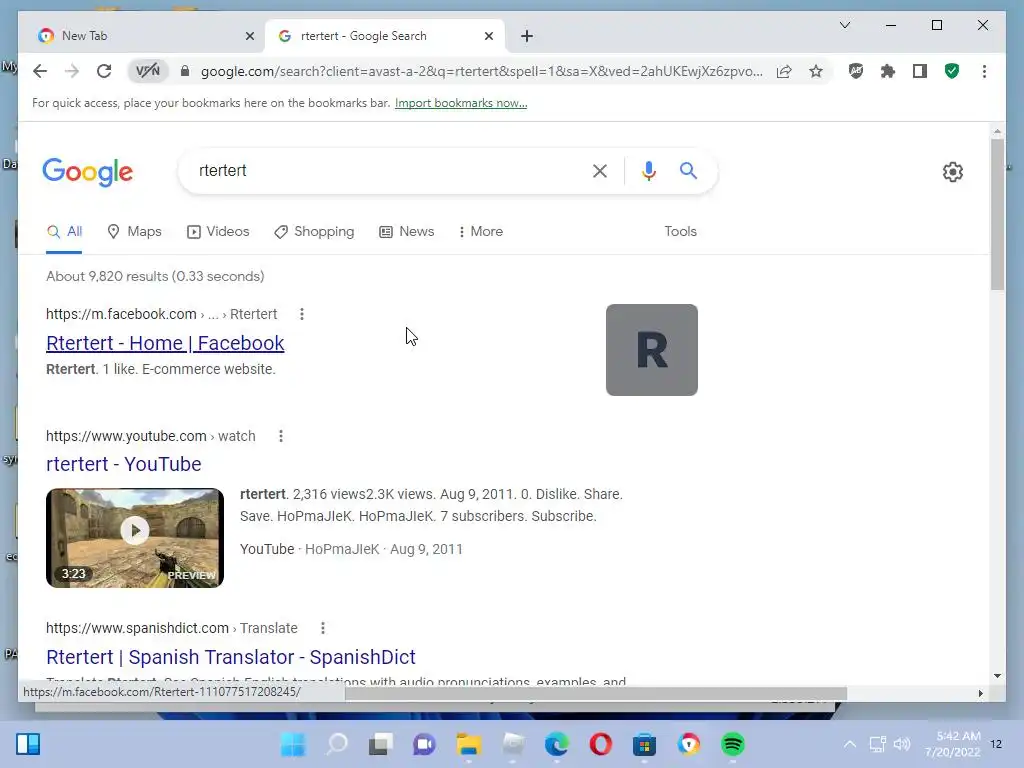Switch to Maps results
Viewport: 1024px width, 768px height.
(x=134, y=232)
